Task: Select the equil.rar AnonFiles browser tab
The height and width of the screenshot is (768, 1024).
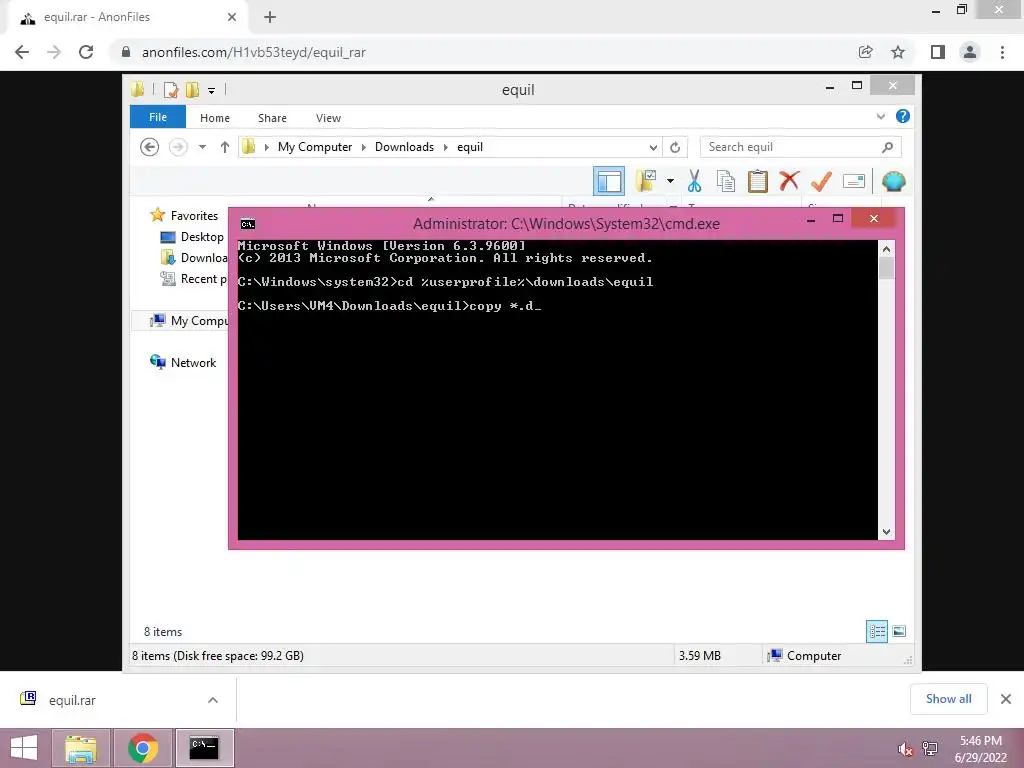Action: pos(127,18)
